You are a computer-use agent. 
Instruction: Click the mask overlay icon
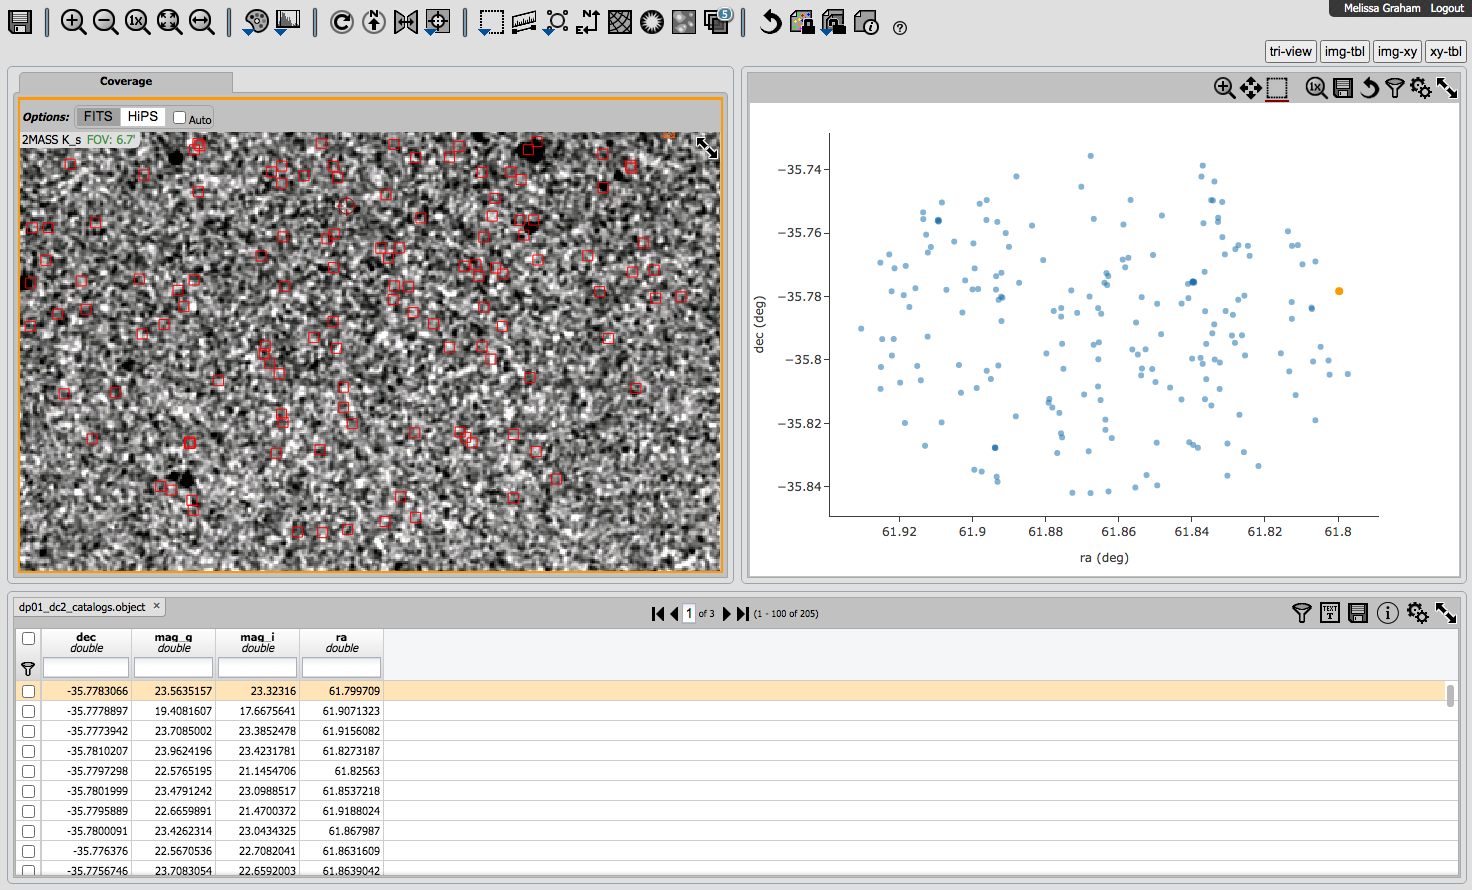tap(684, 22)
